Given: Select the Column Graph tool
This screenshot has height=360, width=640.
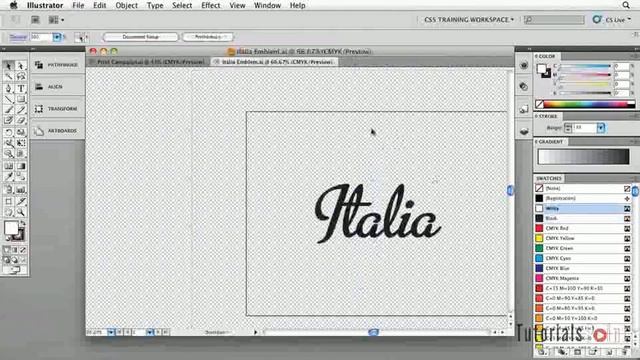Looking at the screenshot, I should tap(21, 189).
